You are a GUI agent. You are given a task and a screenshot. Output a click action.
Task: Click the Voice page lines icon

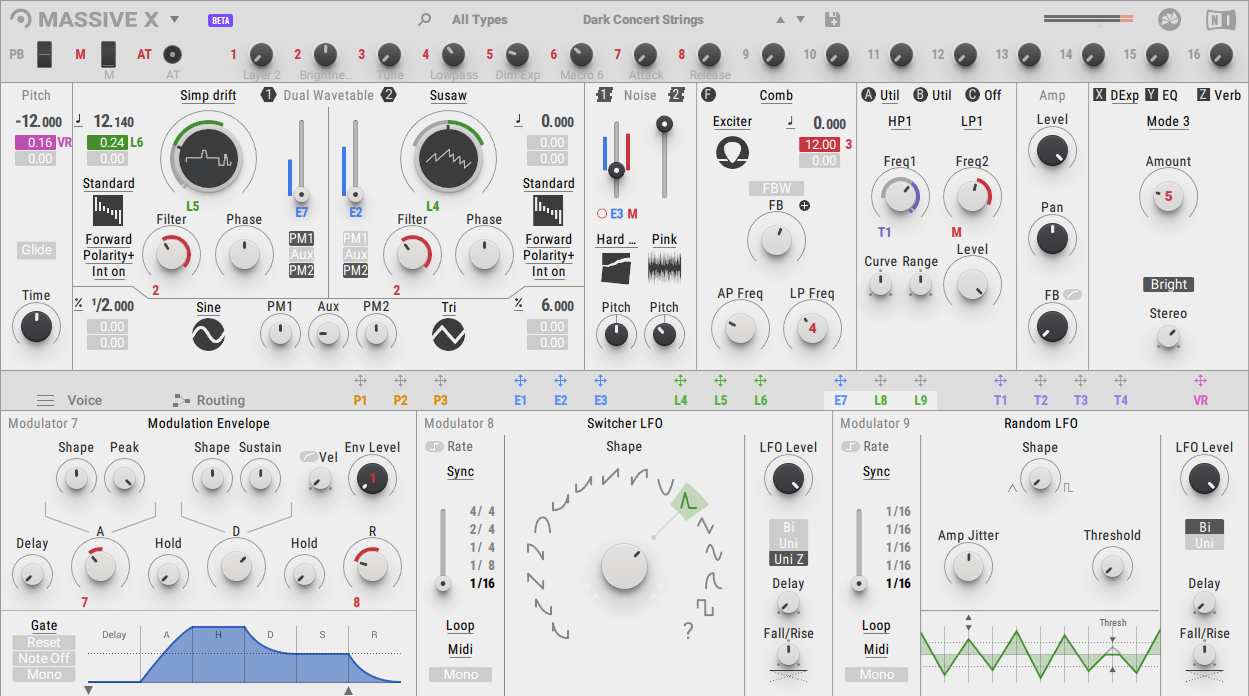[45, 400]
